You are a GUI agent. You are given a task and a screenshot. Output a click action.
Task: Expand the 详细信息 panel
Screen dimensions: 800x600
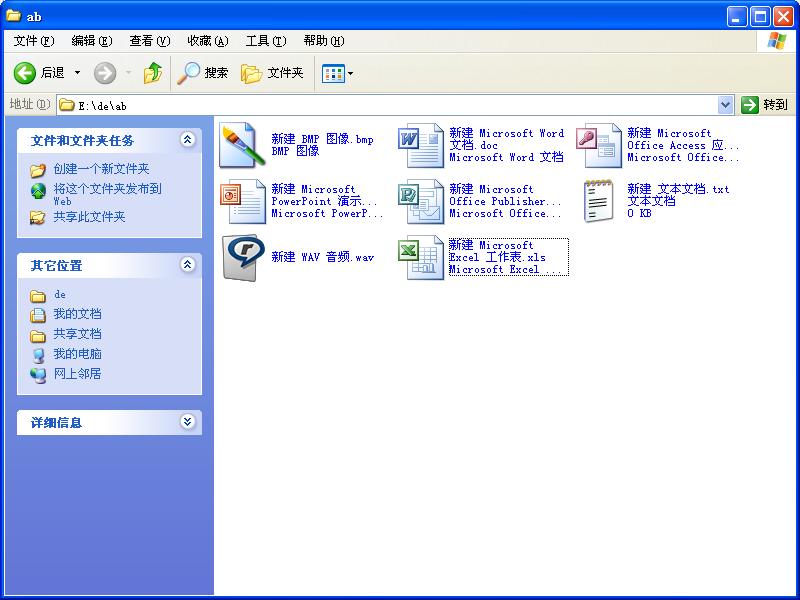188,421
